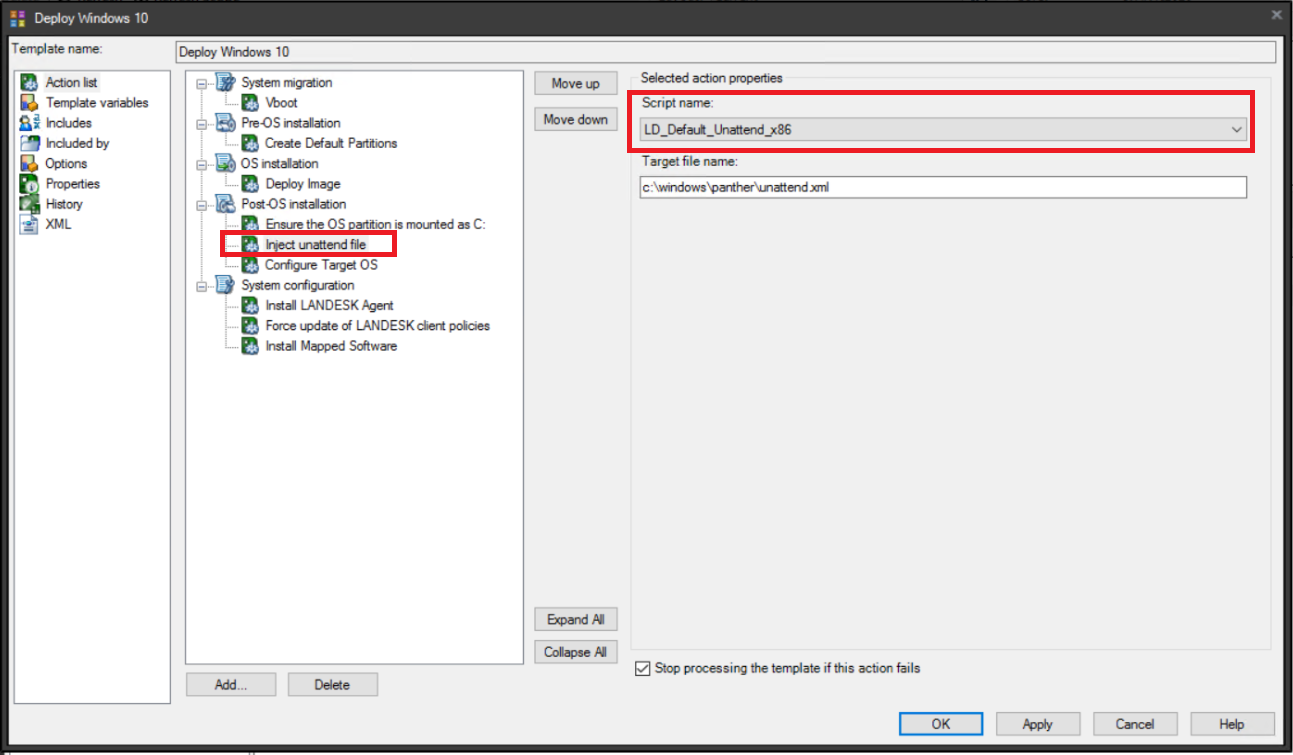Toggle Stop processing template if action fails

click(643, 669)
